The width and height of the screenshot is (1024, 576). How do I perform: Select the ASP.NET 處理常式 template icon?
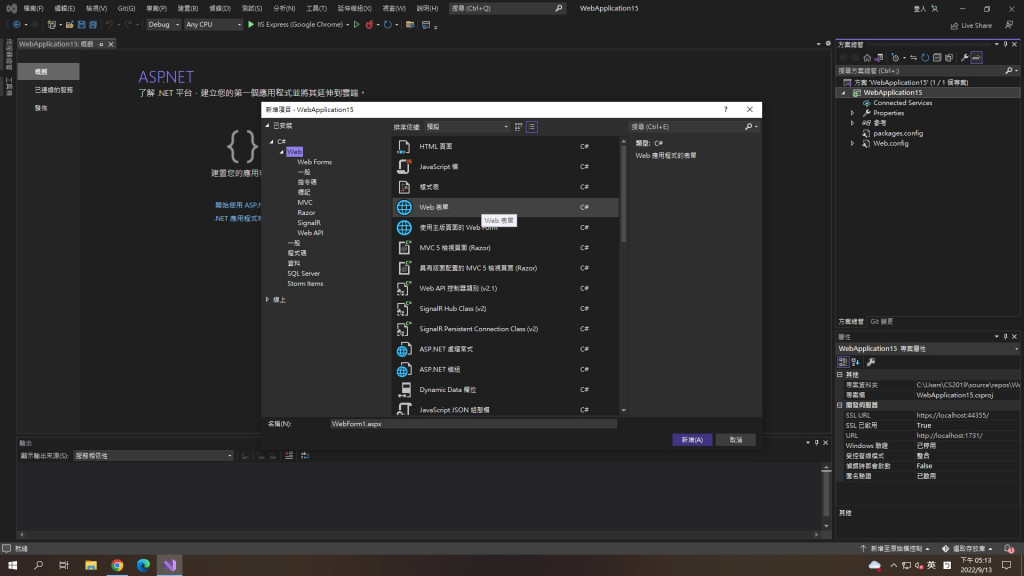pos(404,349)
